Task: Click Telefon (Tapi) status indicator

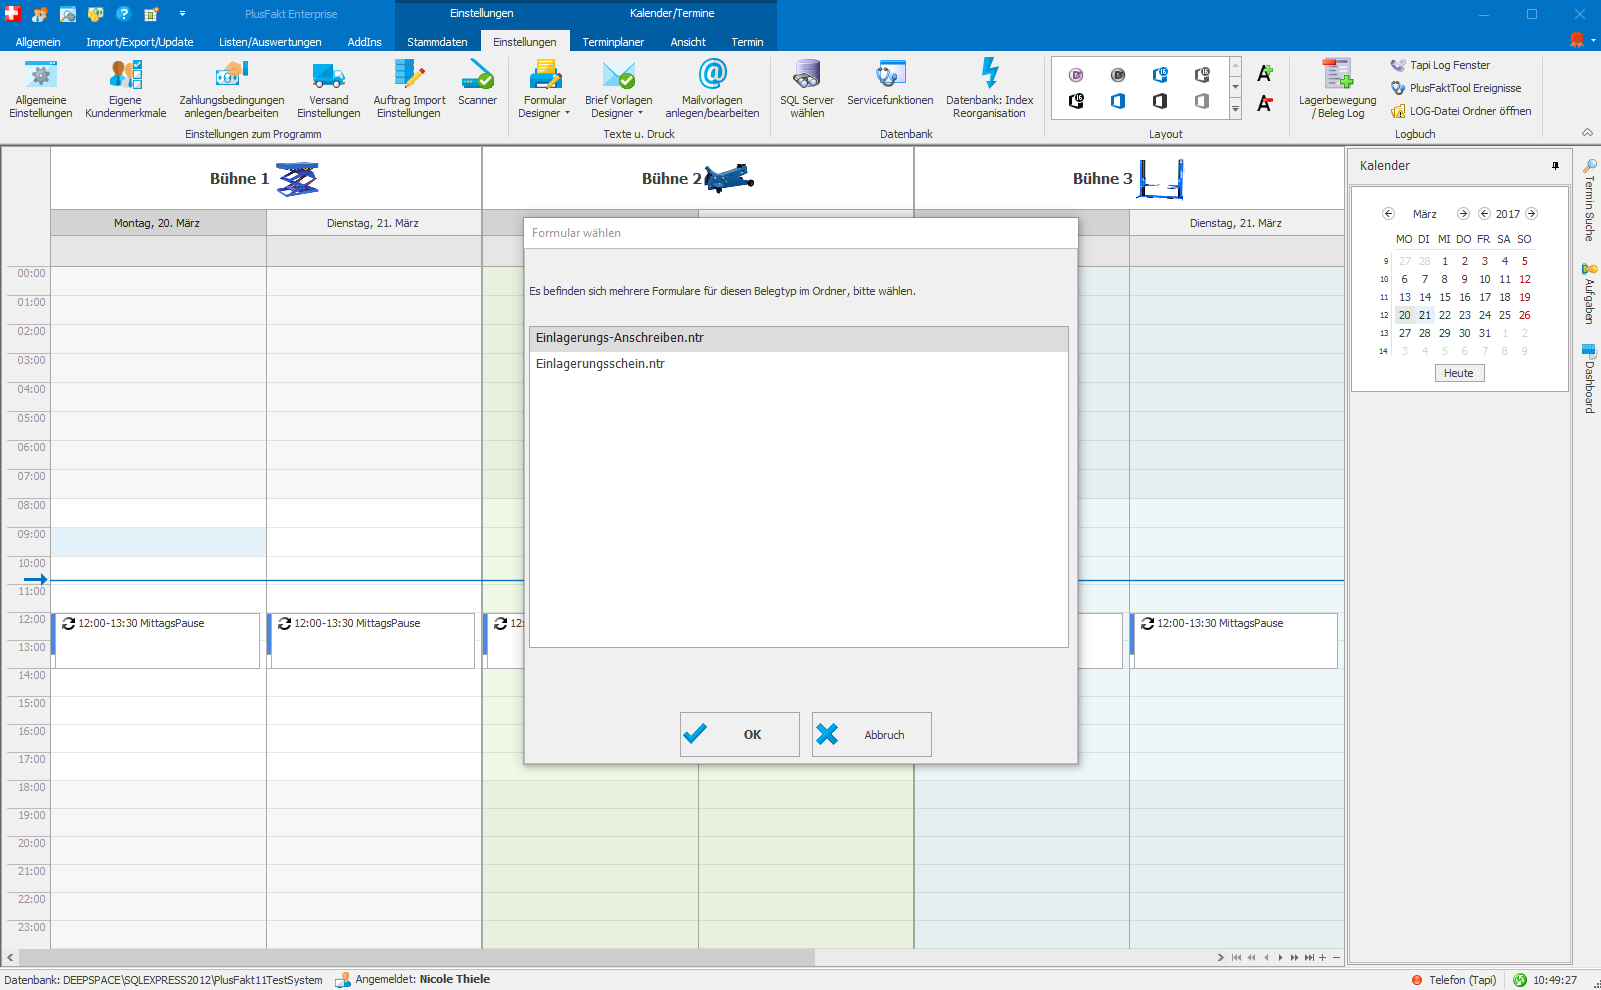Action: point(1454,980)
